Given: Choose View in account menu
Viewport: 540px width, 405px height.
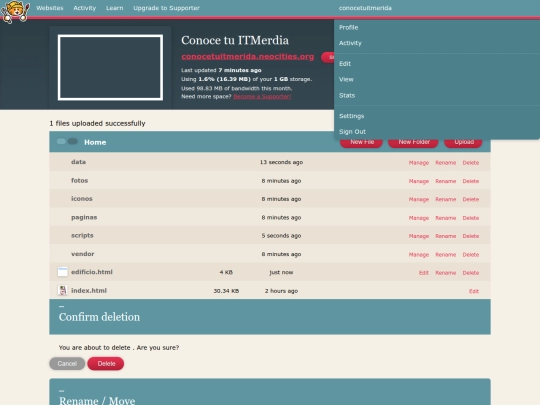Looking at the screenshot, I should click(346, 80).
